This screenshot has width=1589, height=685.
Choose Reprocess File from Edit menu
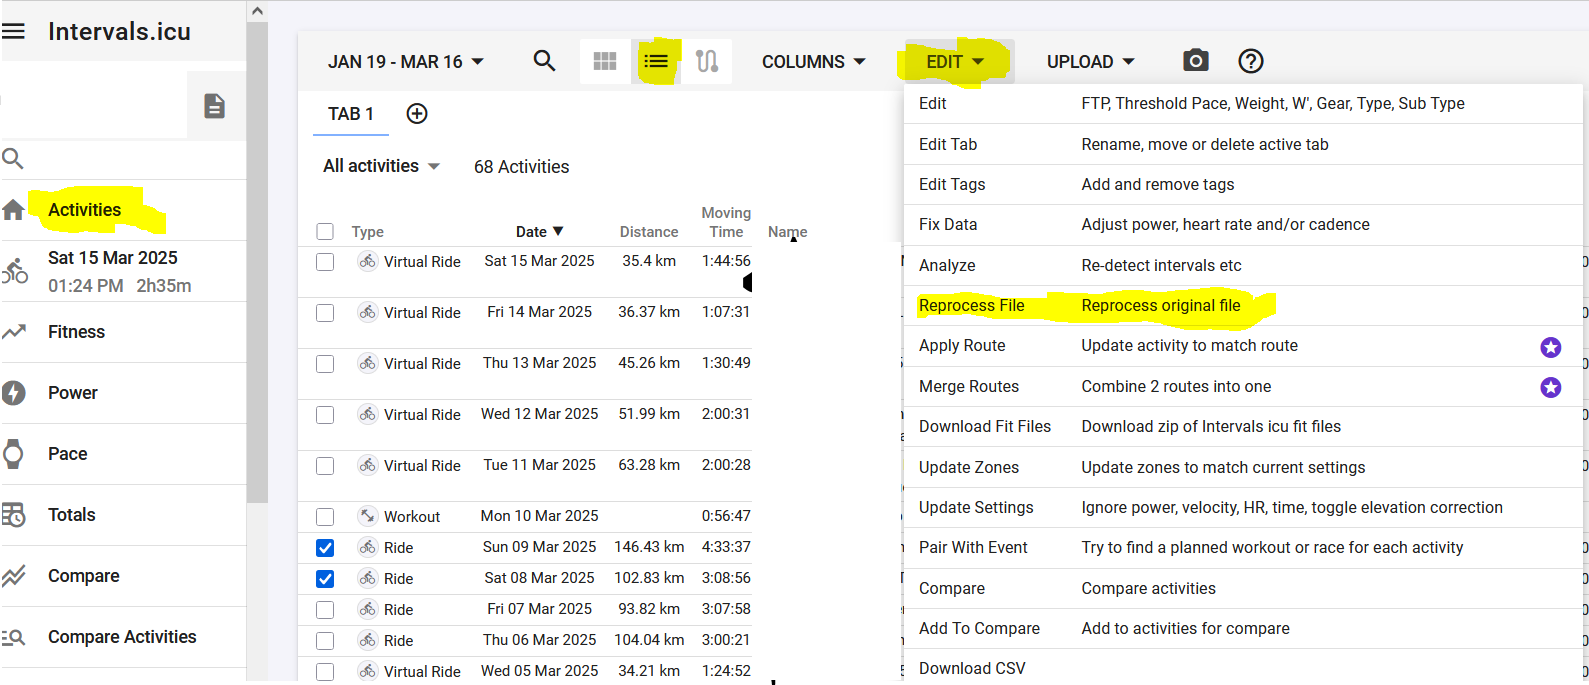pos(971,306)
